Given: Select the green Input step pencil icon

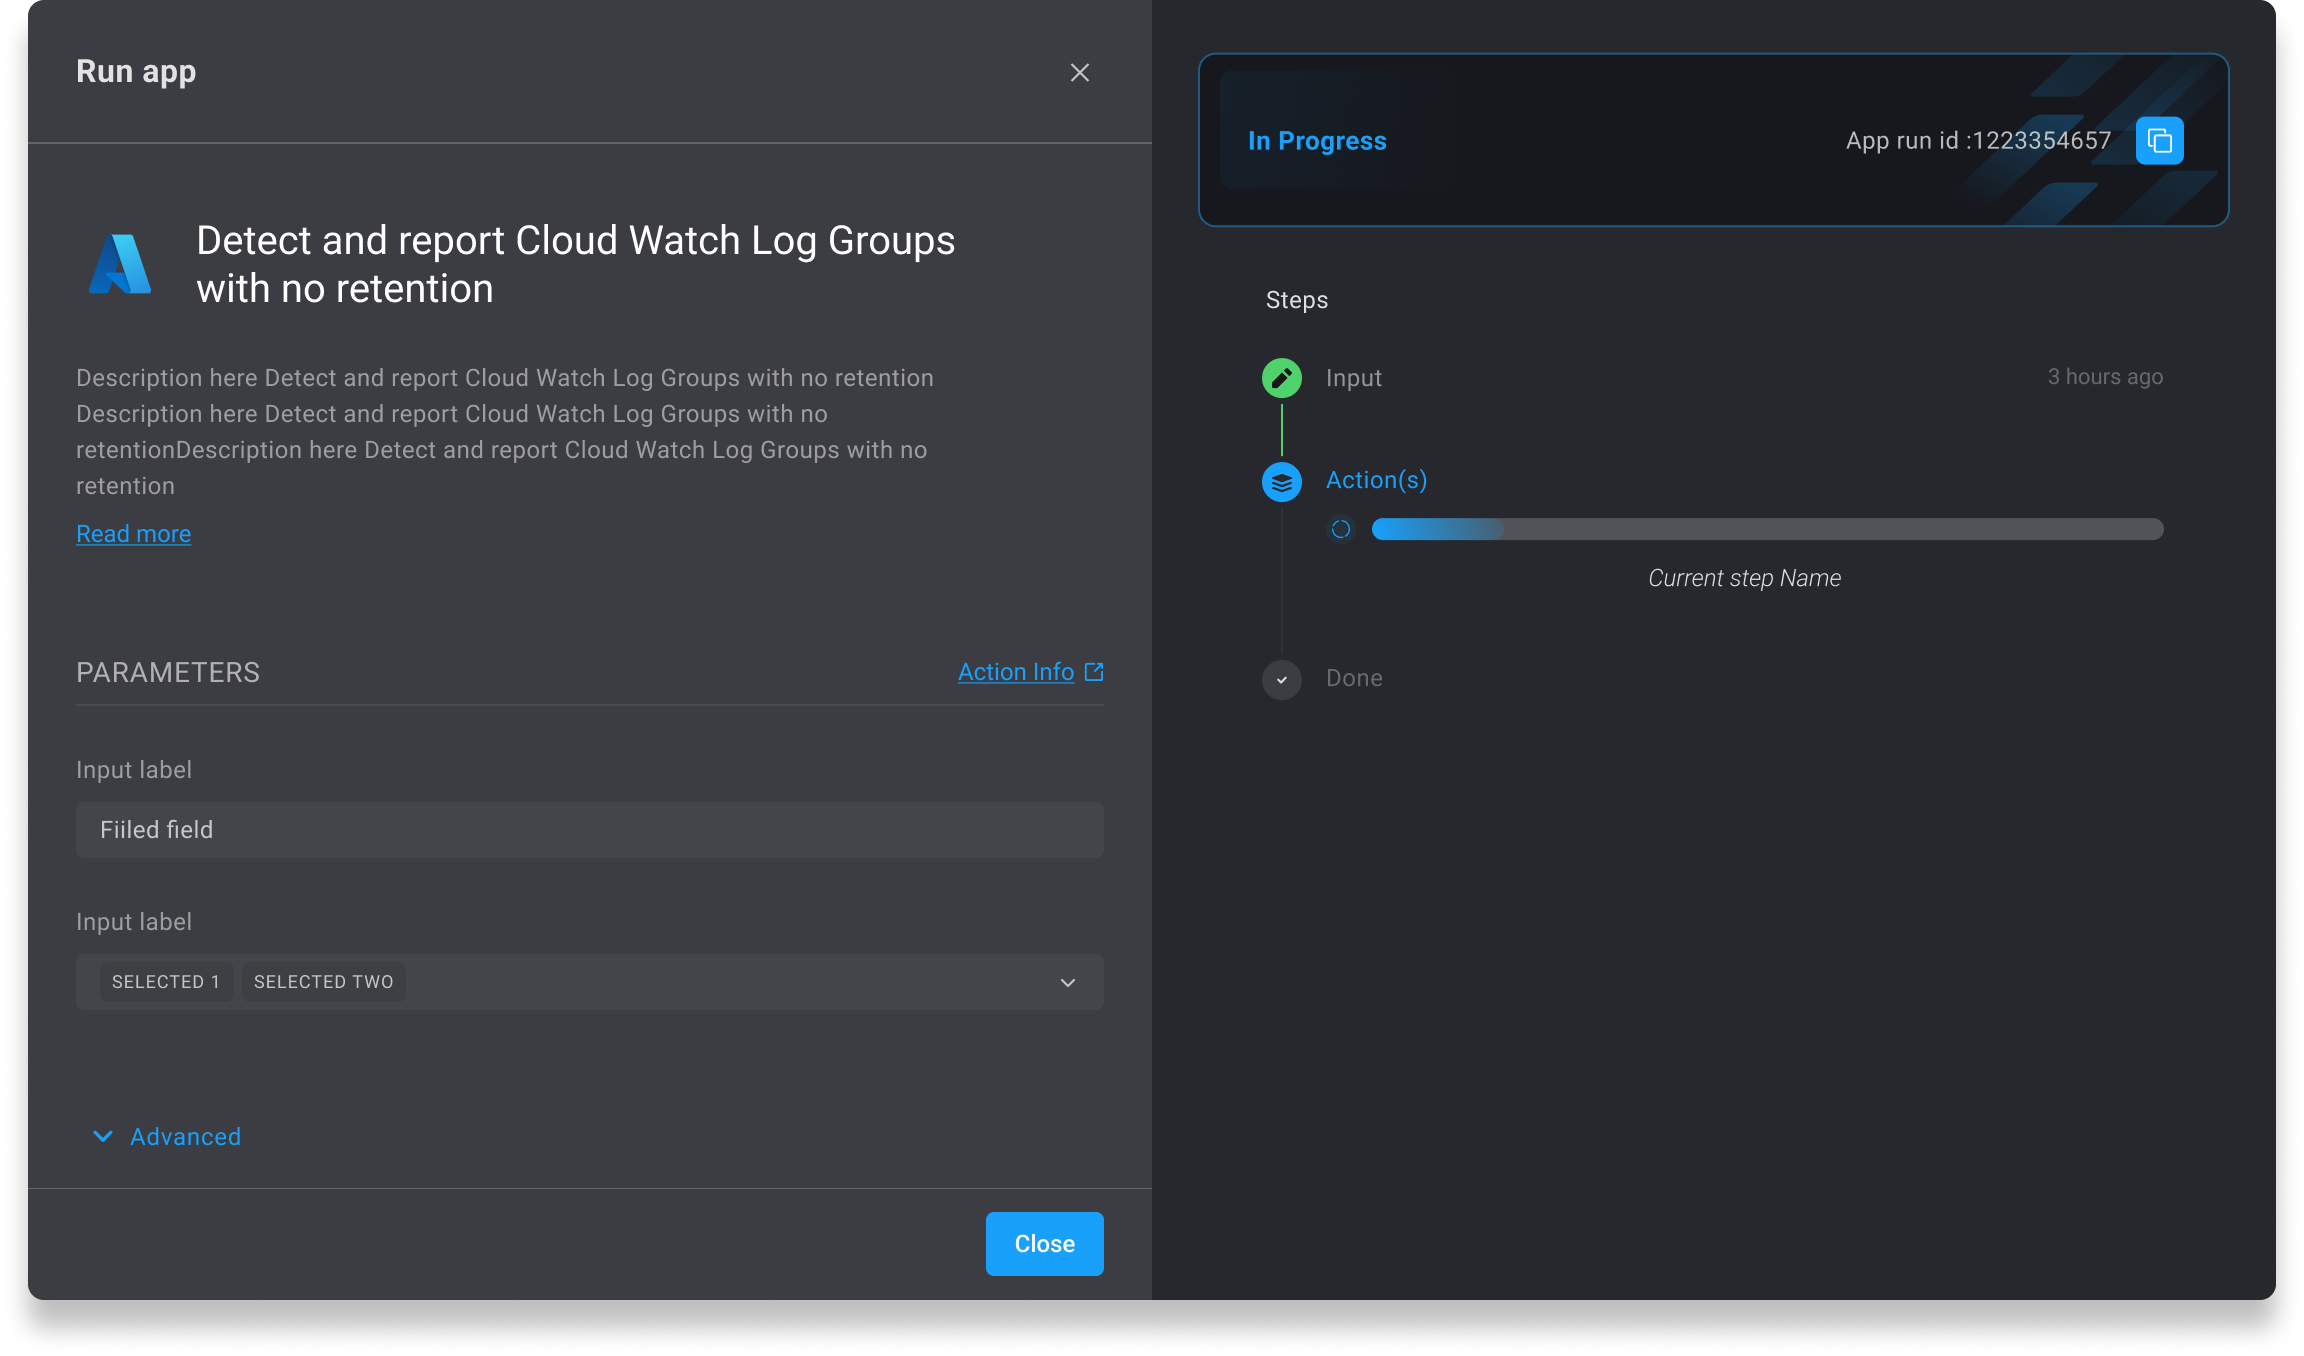Looking at the screenshot, I should click(x=1282, y=378).
